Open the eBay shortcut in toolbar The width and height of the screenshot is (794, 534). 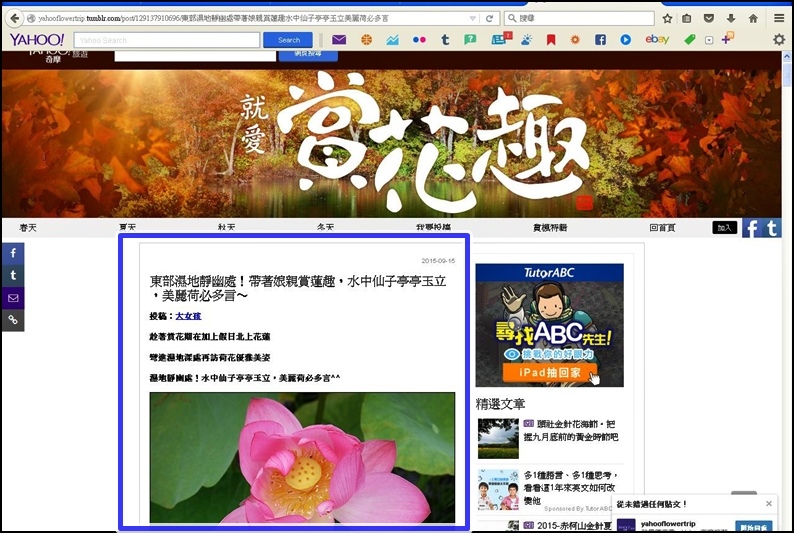pyautogui.click(x=657, y=39)
